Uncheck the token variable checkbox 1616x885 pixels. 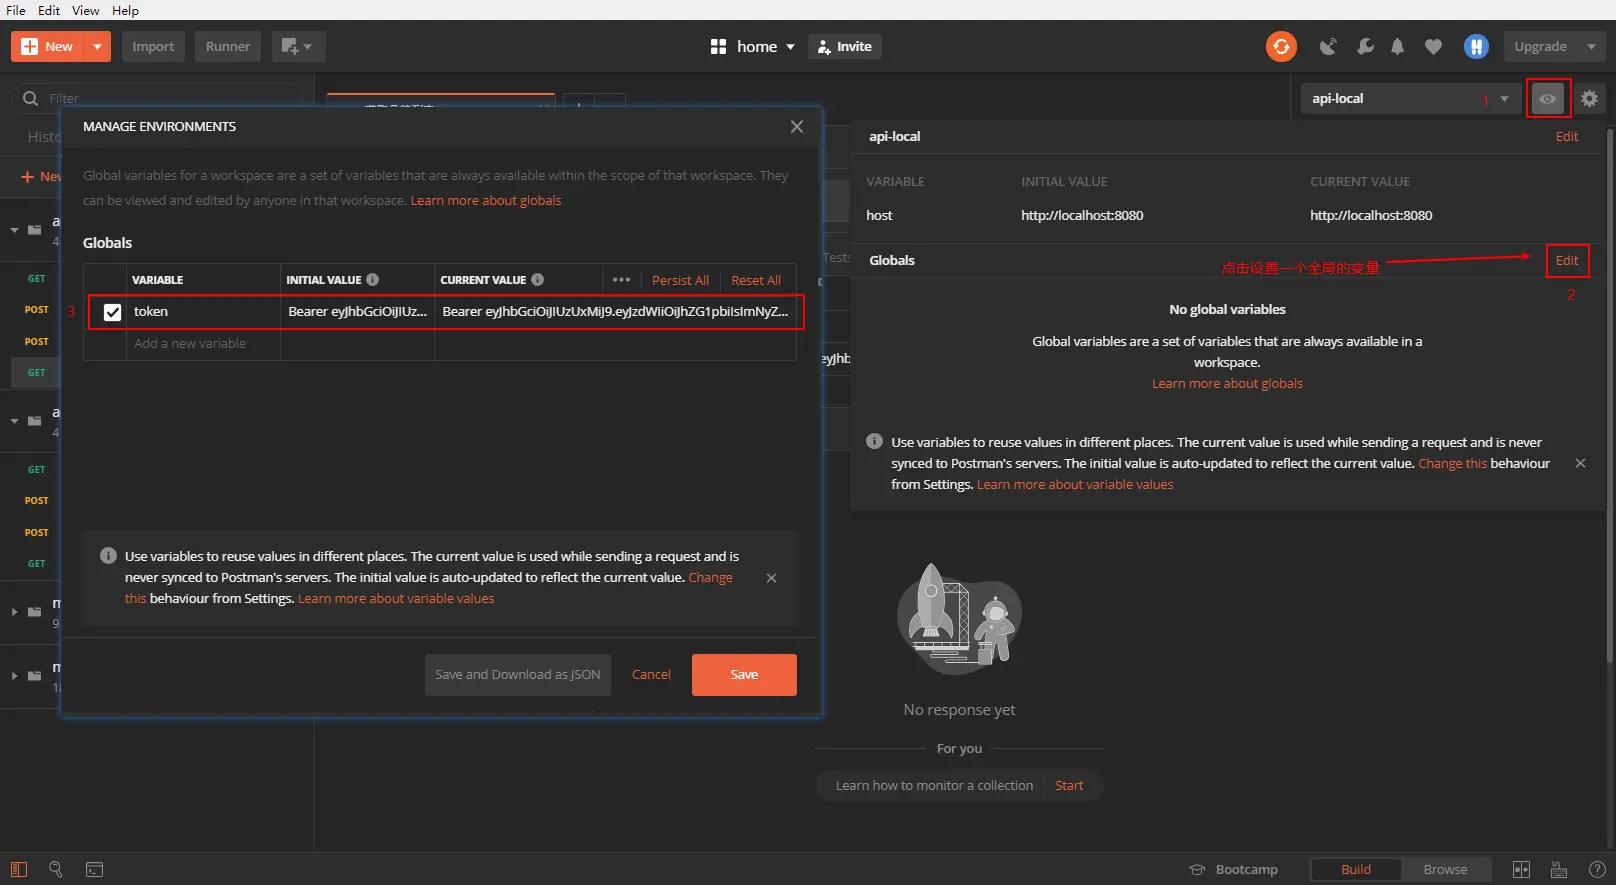(x=112, y=312)
